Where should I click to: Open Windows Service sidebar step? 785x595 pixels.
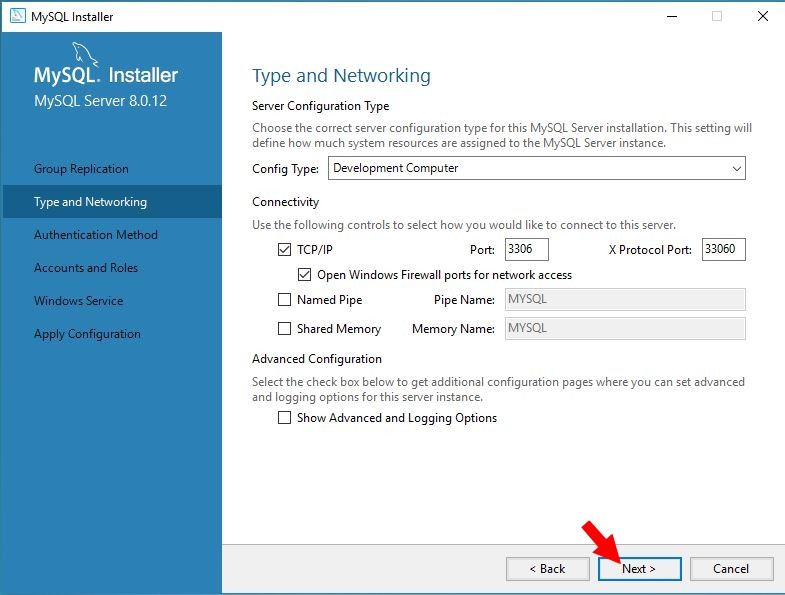coord(112,301)
